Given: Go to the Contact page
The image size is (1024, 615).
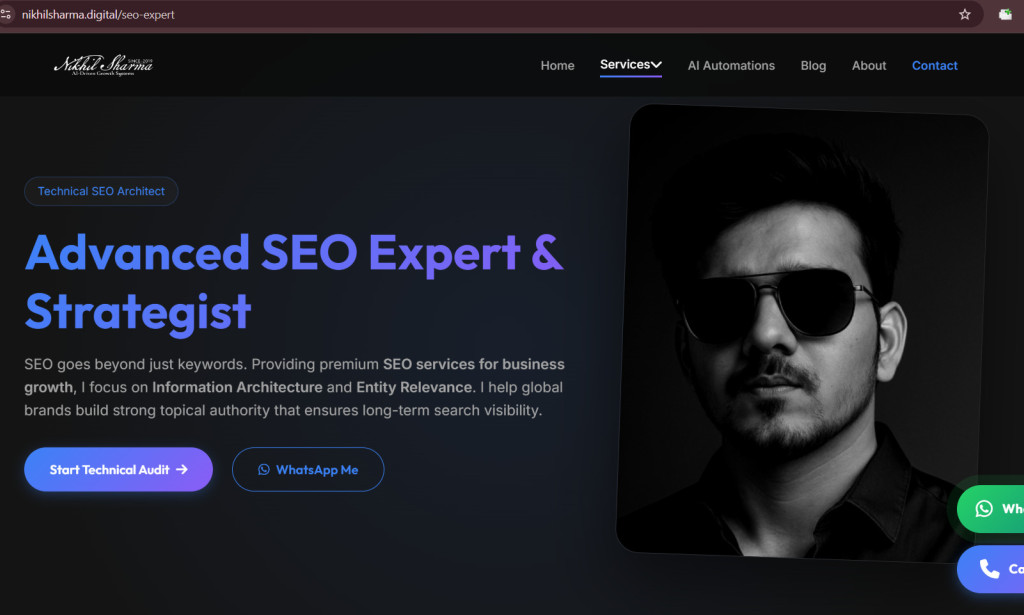Looking at the screenshot, I should pos(935,65).
